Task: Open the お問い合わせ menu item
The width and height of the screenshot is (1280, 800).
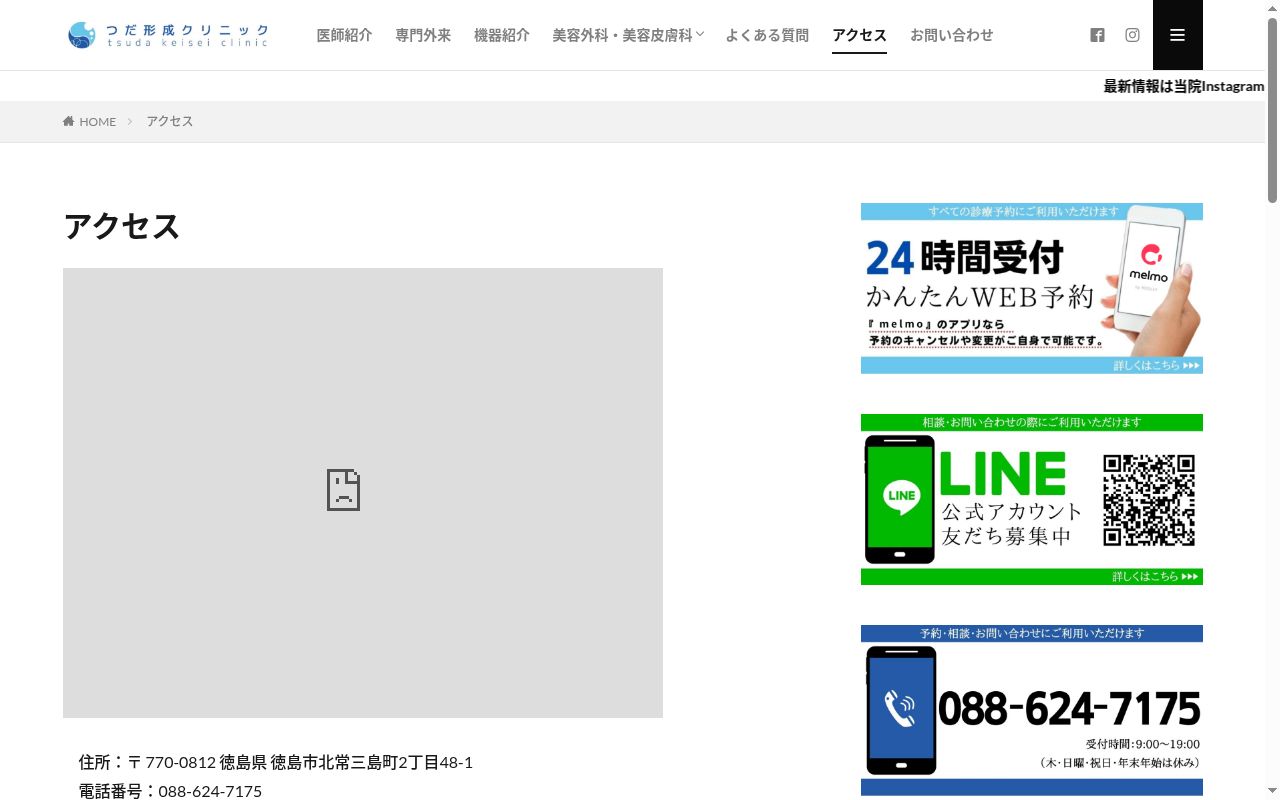Action: [952, 35]
